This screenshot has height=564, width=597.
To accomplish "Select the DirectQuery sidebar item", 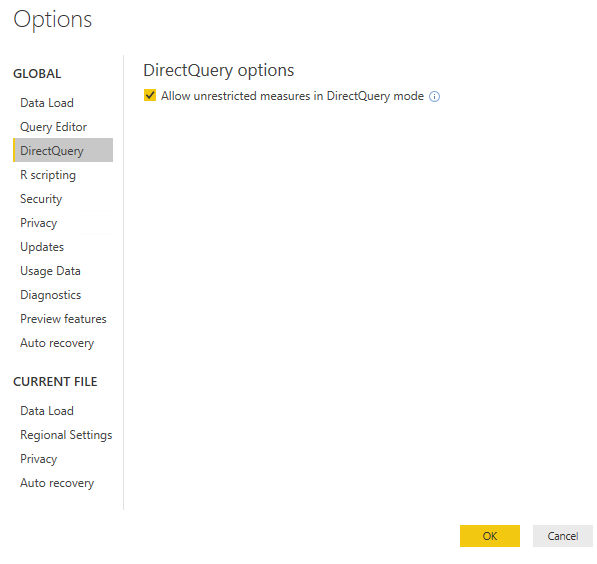I will 63,150.
